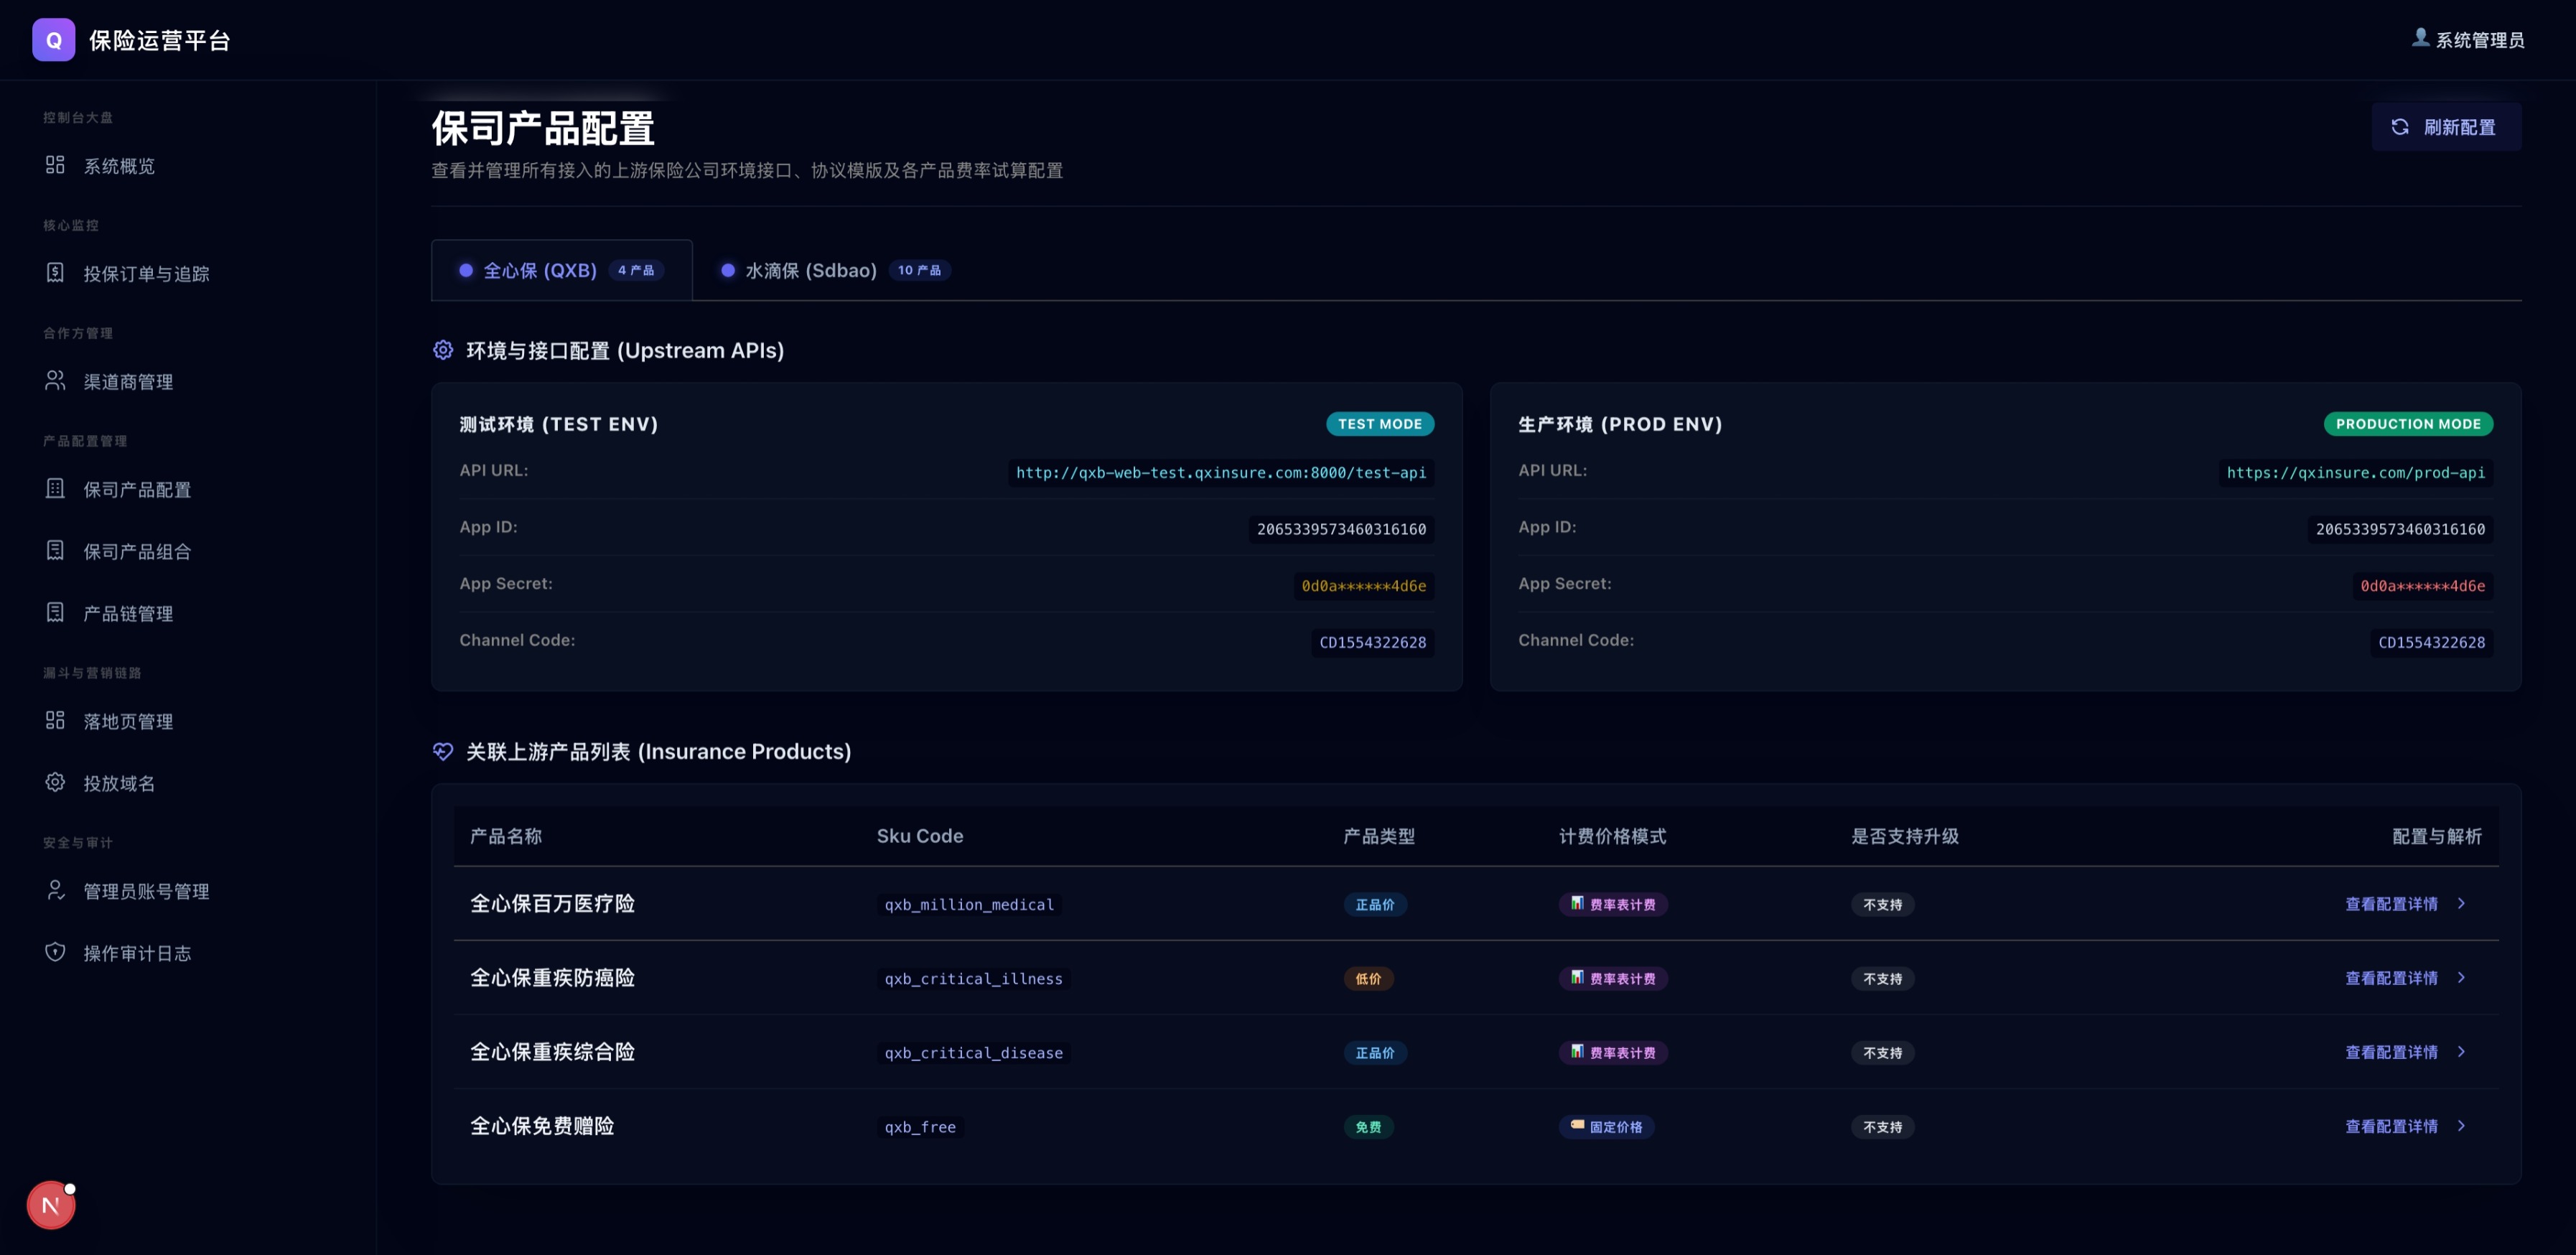Screen dimensions: 2576x1255
Task: Click the 系统管理员 account label
Action: coord(2480,40)
